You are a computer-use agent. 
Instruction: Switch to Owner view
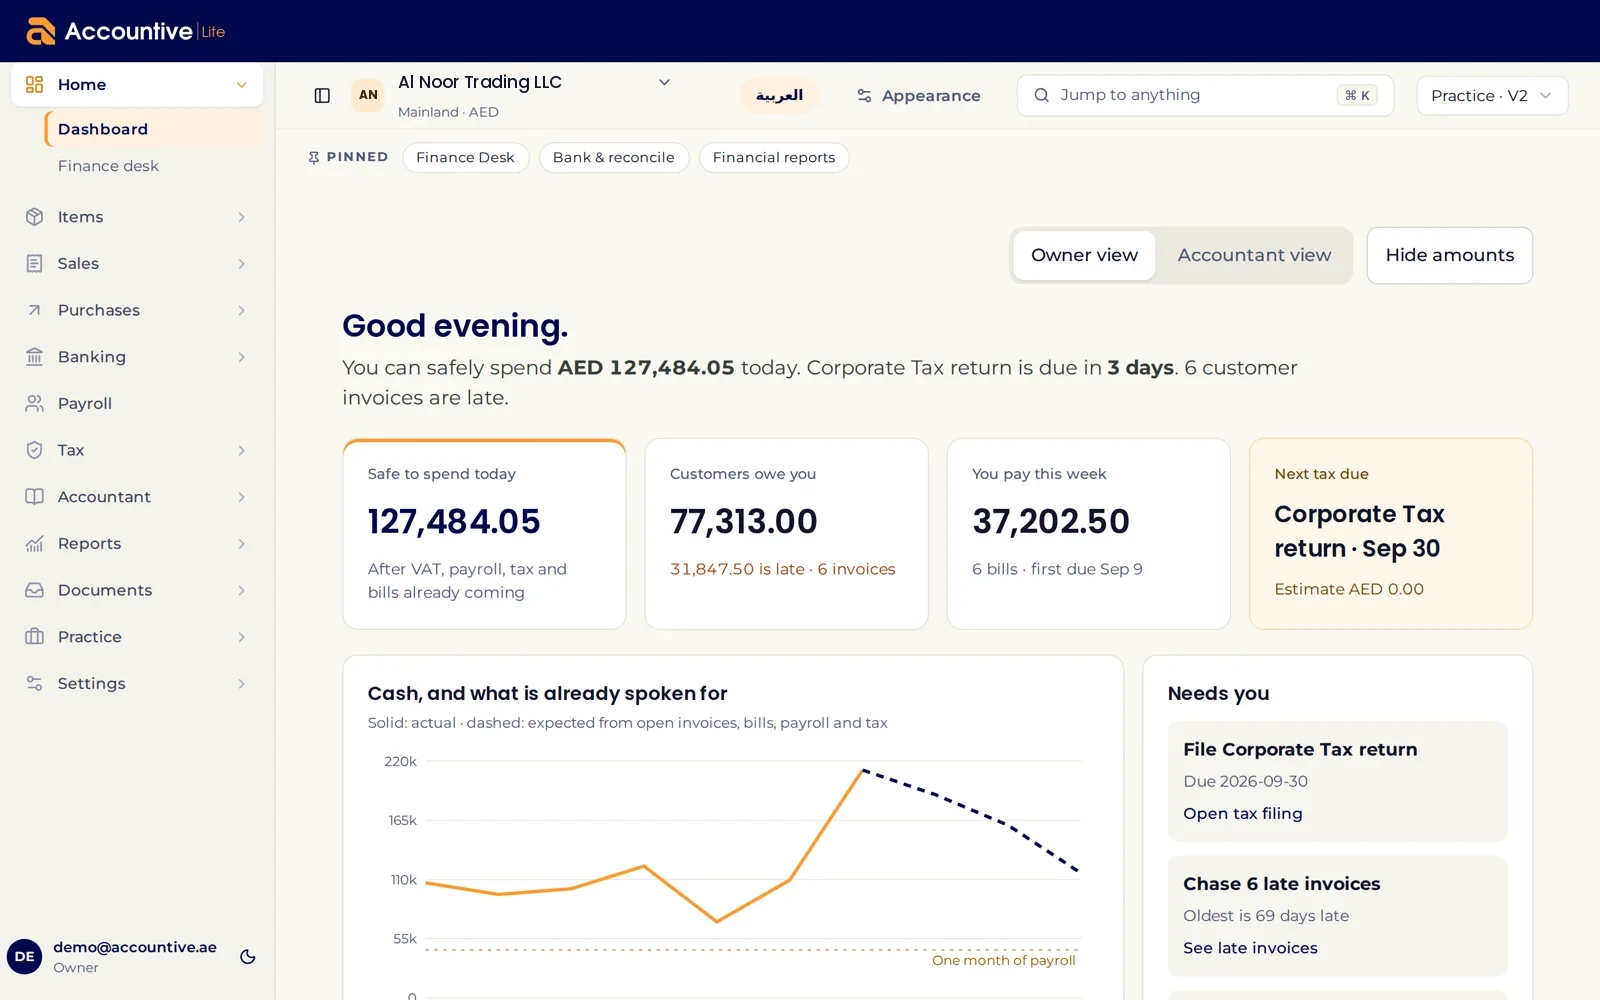(x=1084, y=255)
